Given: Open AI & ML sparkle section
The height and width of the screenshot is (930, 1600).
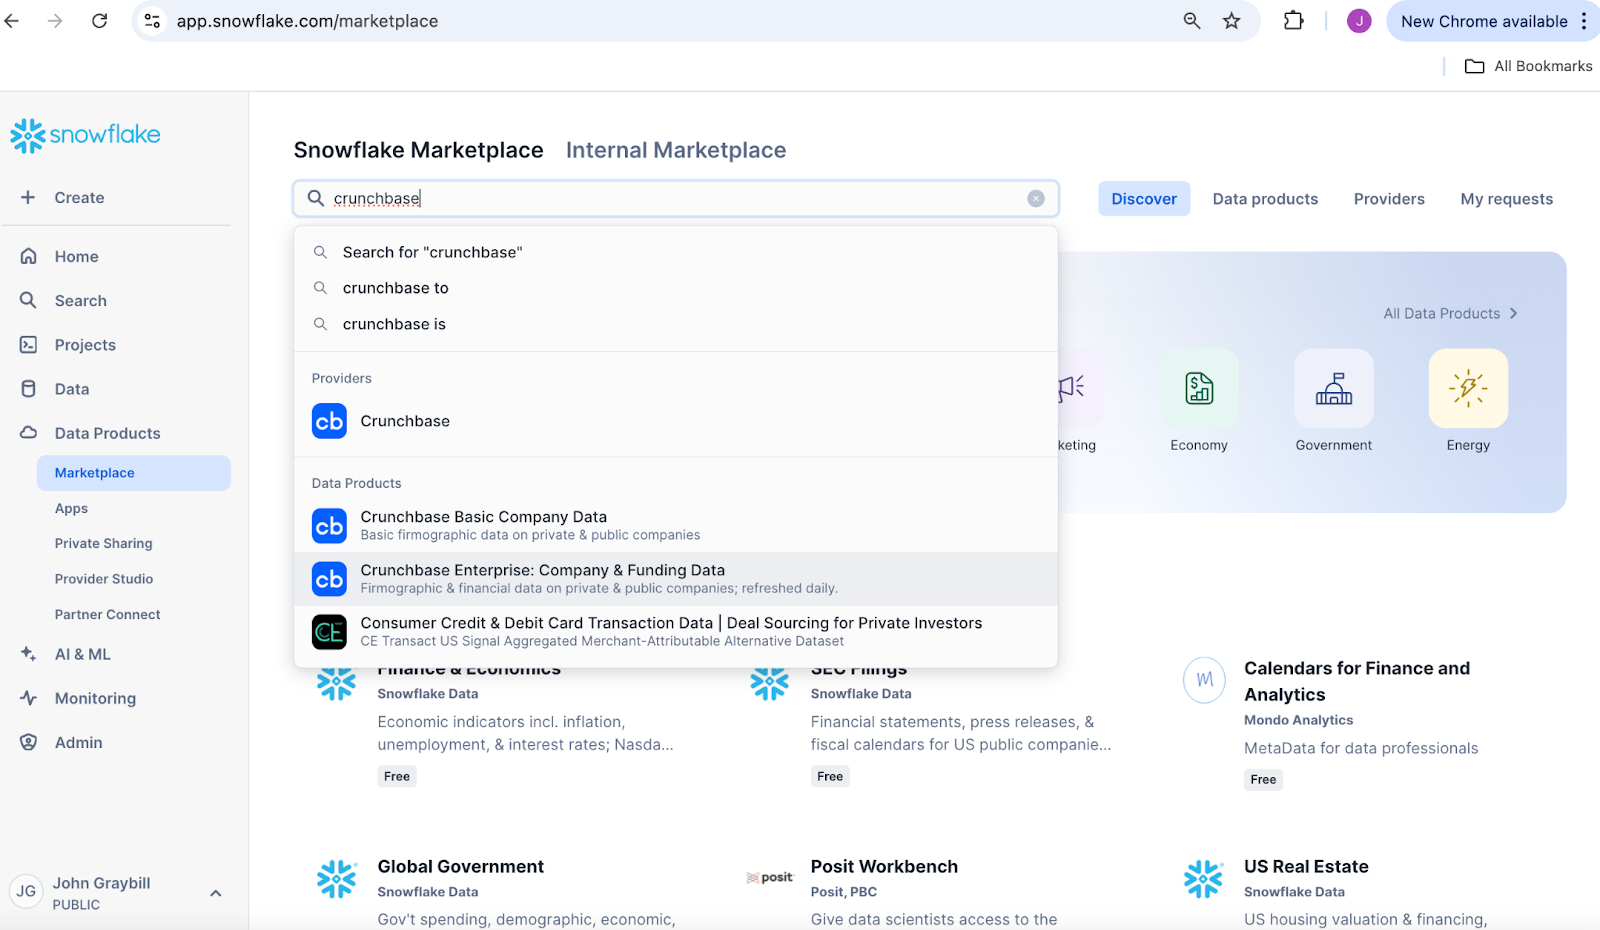Looking at the screenshot, I should coord(82,654).
